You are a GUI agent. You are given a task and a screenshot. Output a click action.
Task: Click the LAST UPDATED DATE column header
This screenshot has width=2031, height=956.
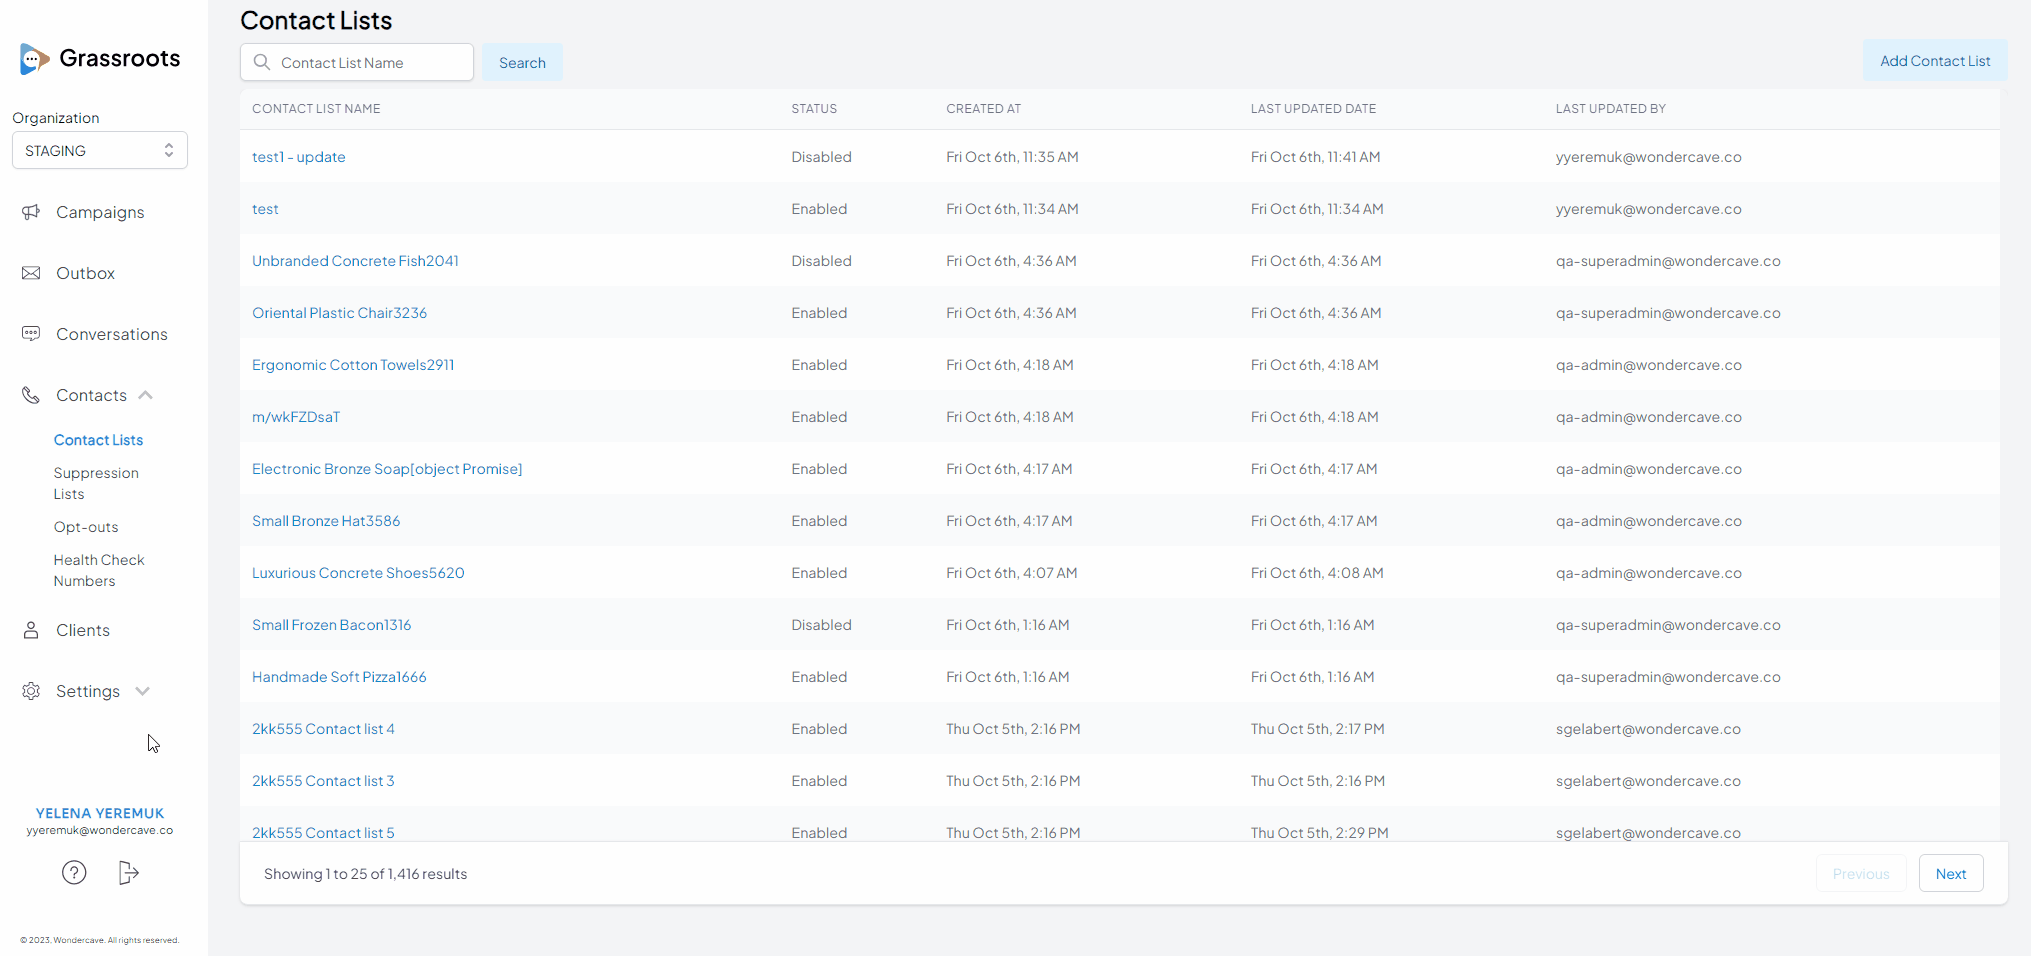tap(1313, 109)
